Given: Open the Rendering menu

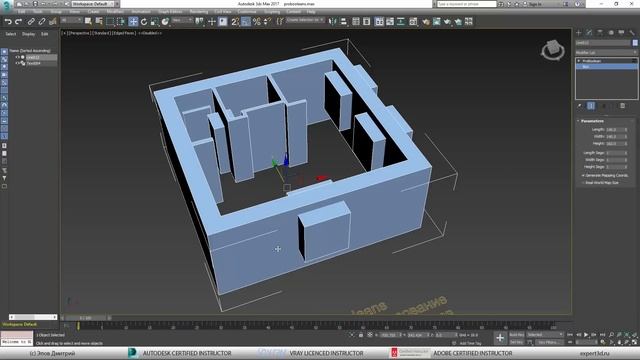Looking at the screenshot, I should pos(199,12).
